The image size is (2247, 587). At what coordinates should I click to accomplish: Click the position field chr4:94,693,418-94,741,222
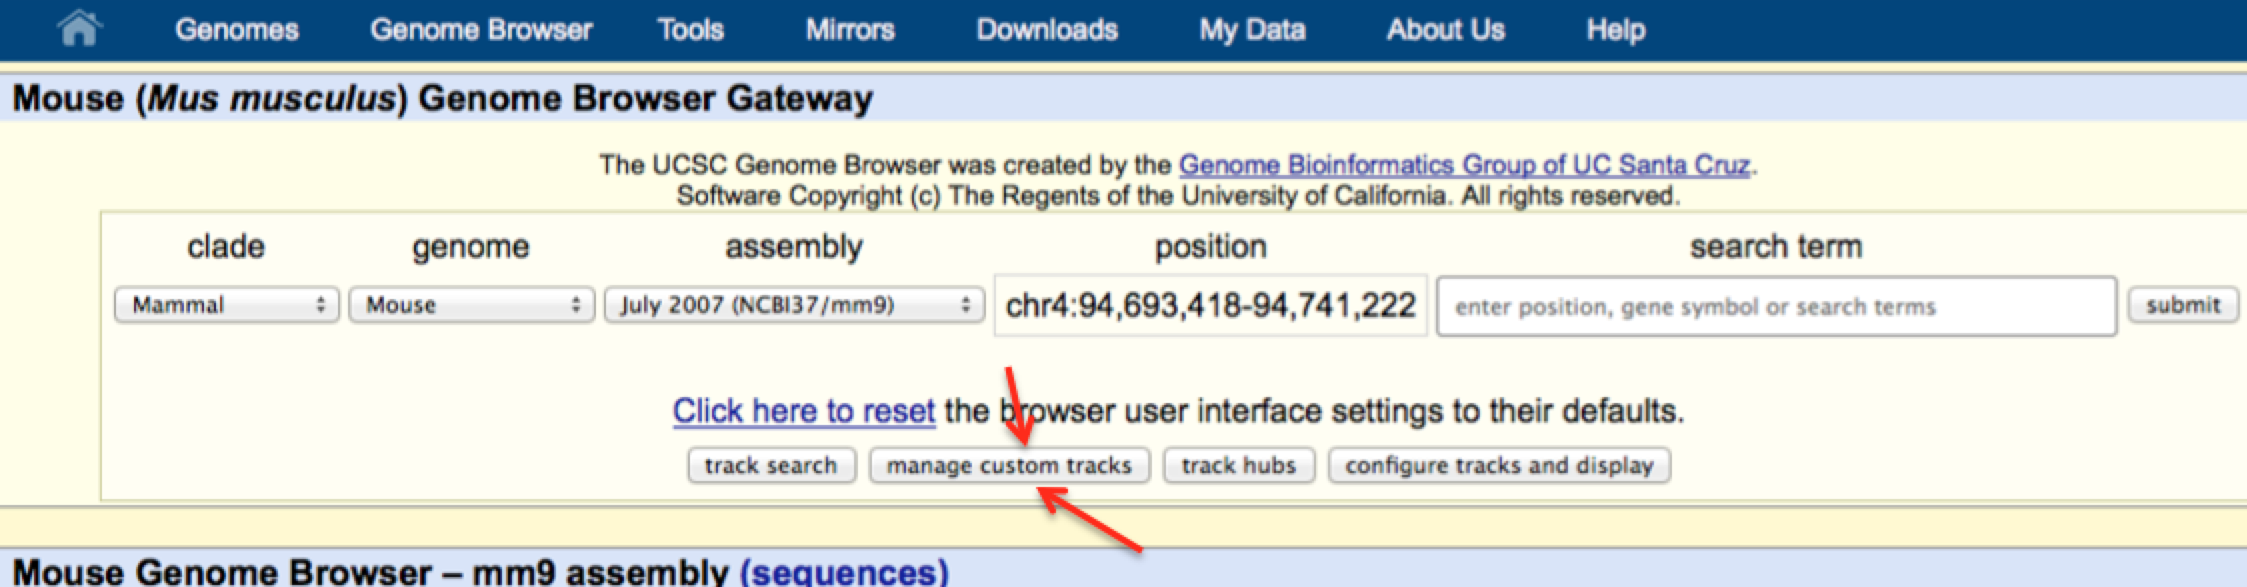point(1210,305)
